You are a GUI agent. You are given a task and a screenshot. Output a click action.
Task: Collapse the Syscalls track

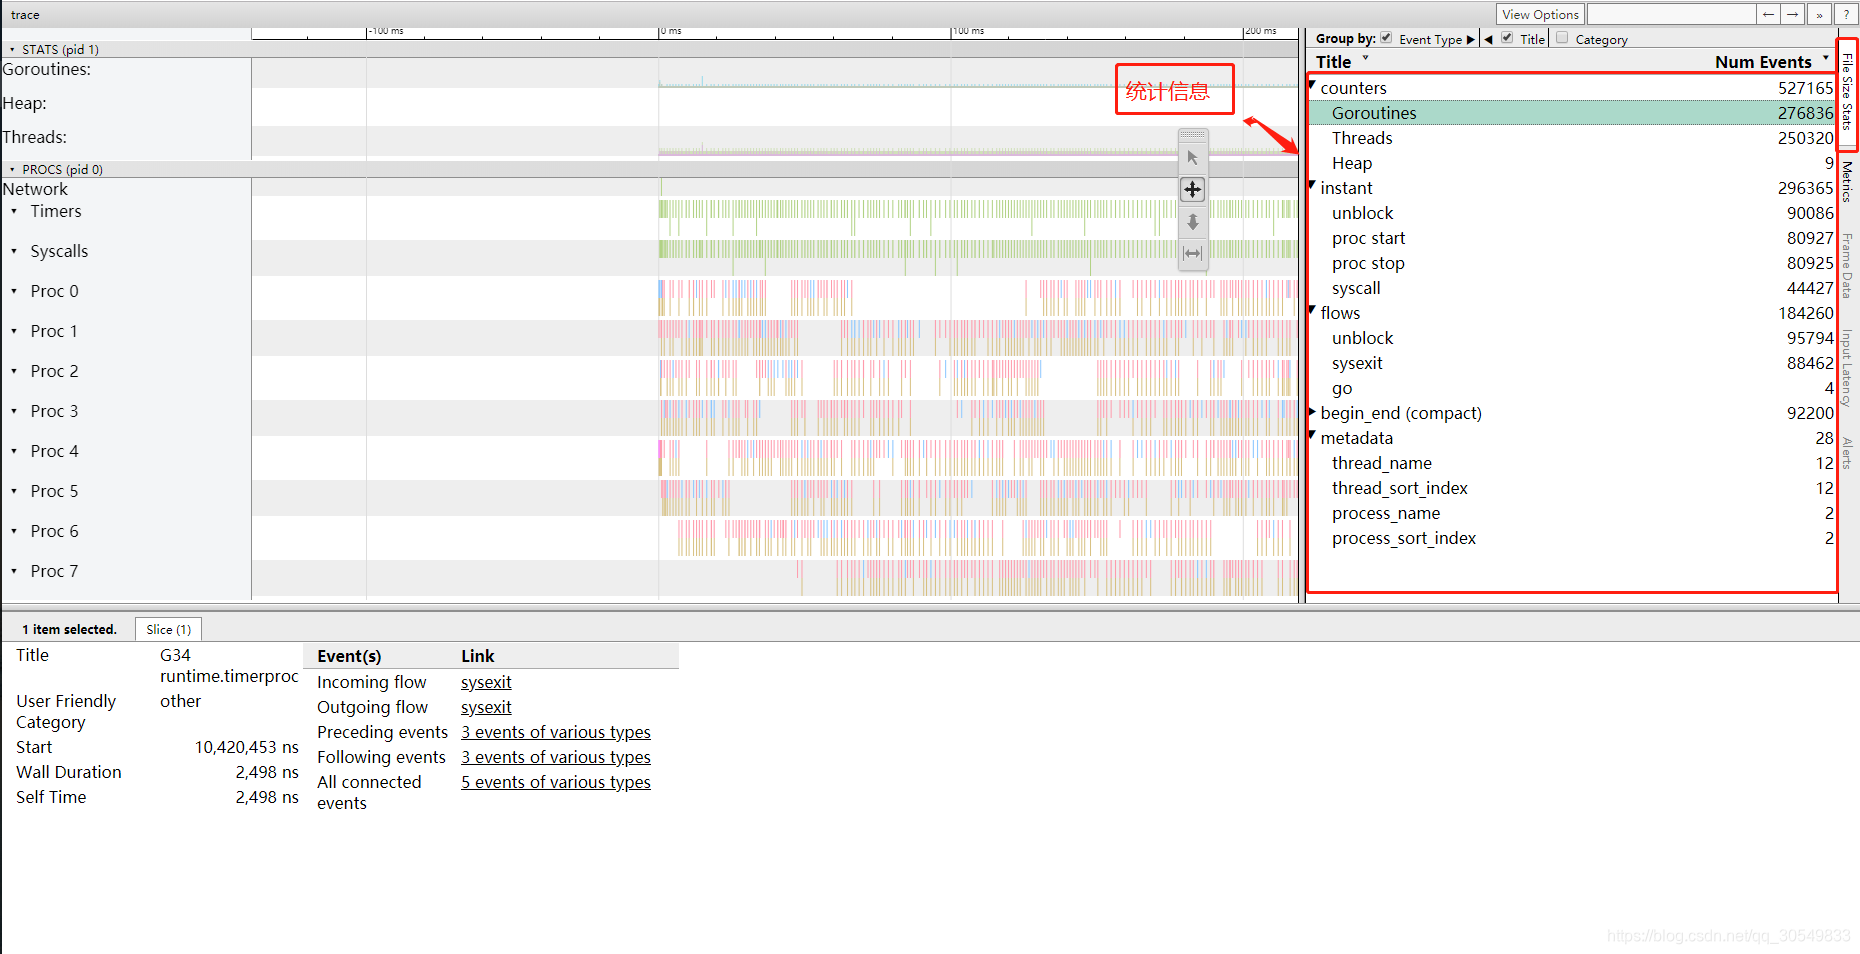(14, 251)
